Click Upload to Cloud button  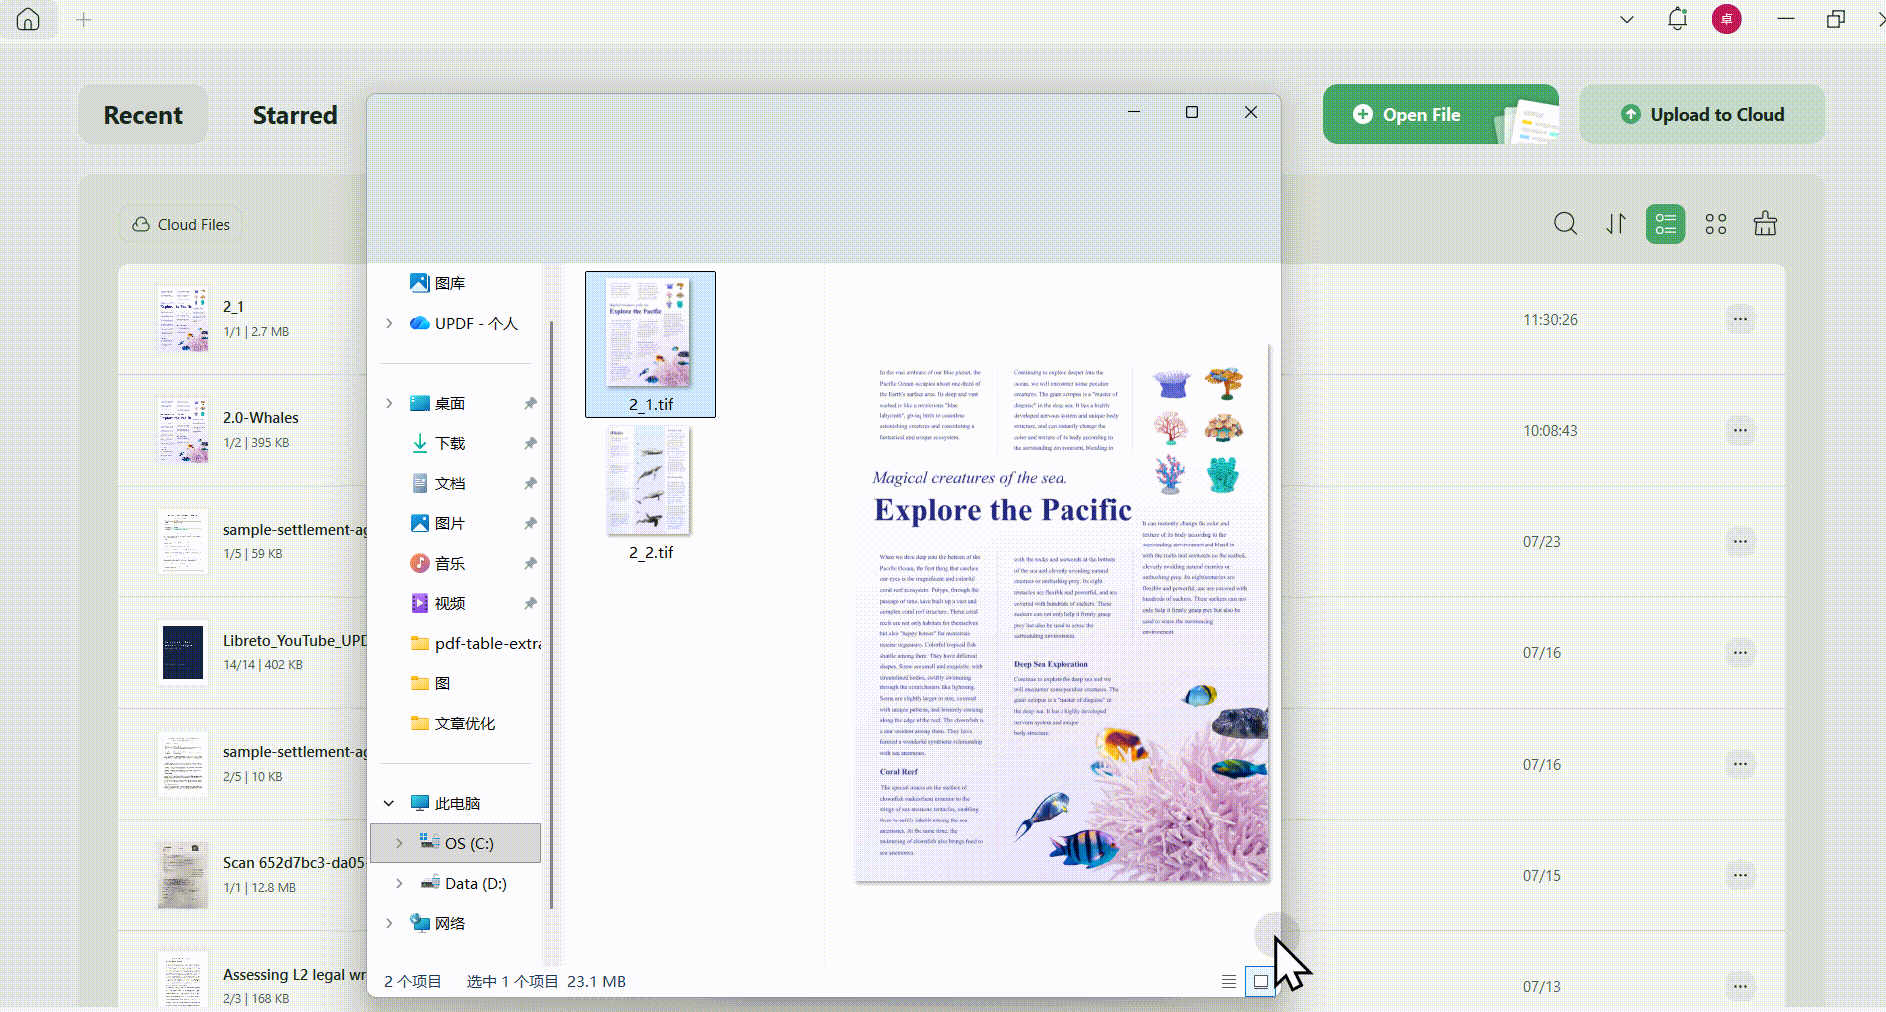(1702, 114)
